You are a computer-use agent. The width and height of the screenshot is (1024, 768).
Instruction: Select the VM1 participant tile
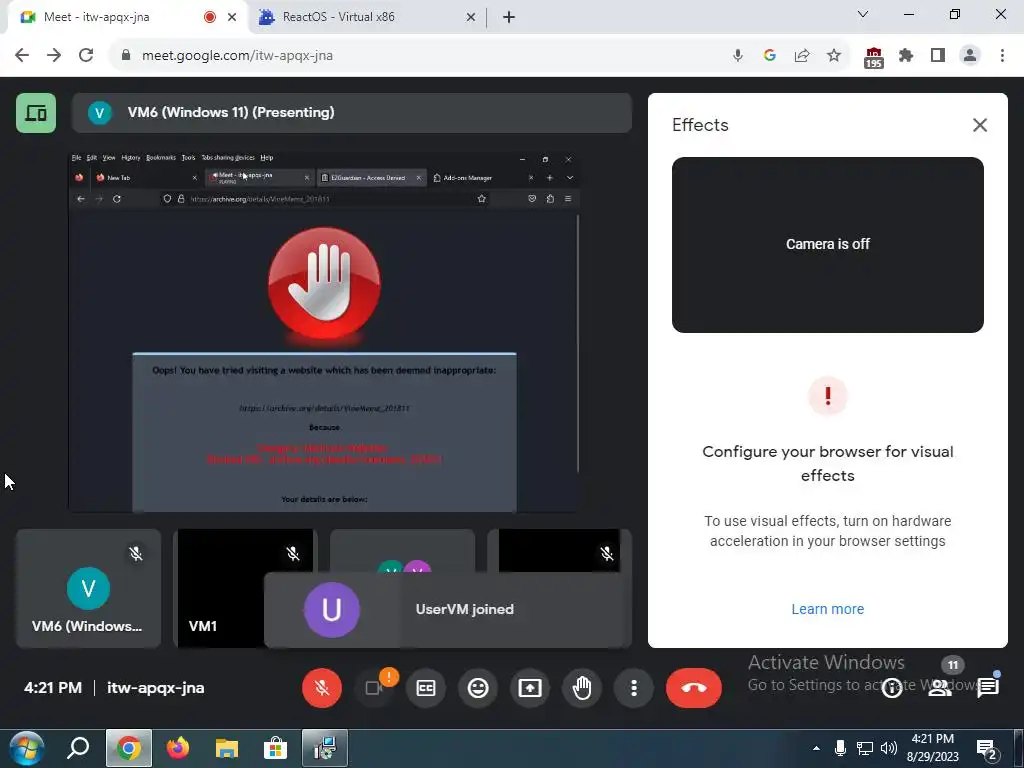click(221, 588)
